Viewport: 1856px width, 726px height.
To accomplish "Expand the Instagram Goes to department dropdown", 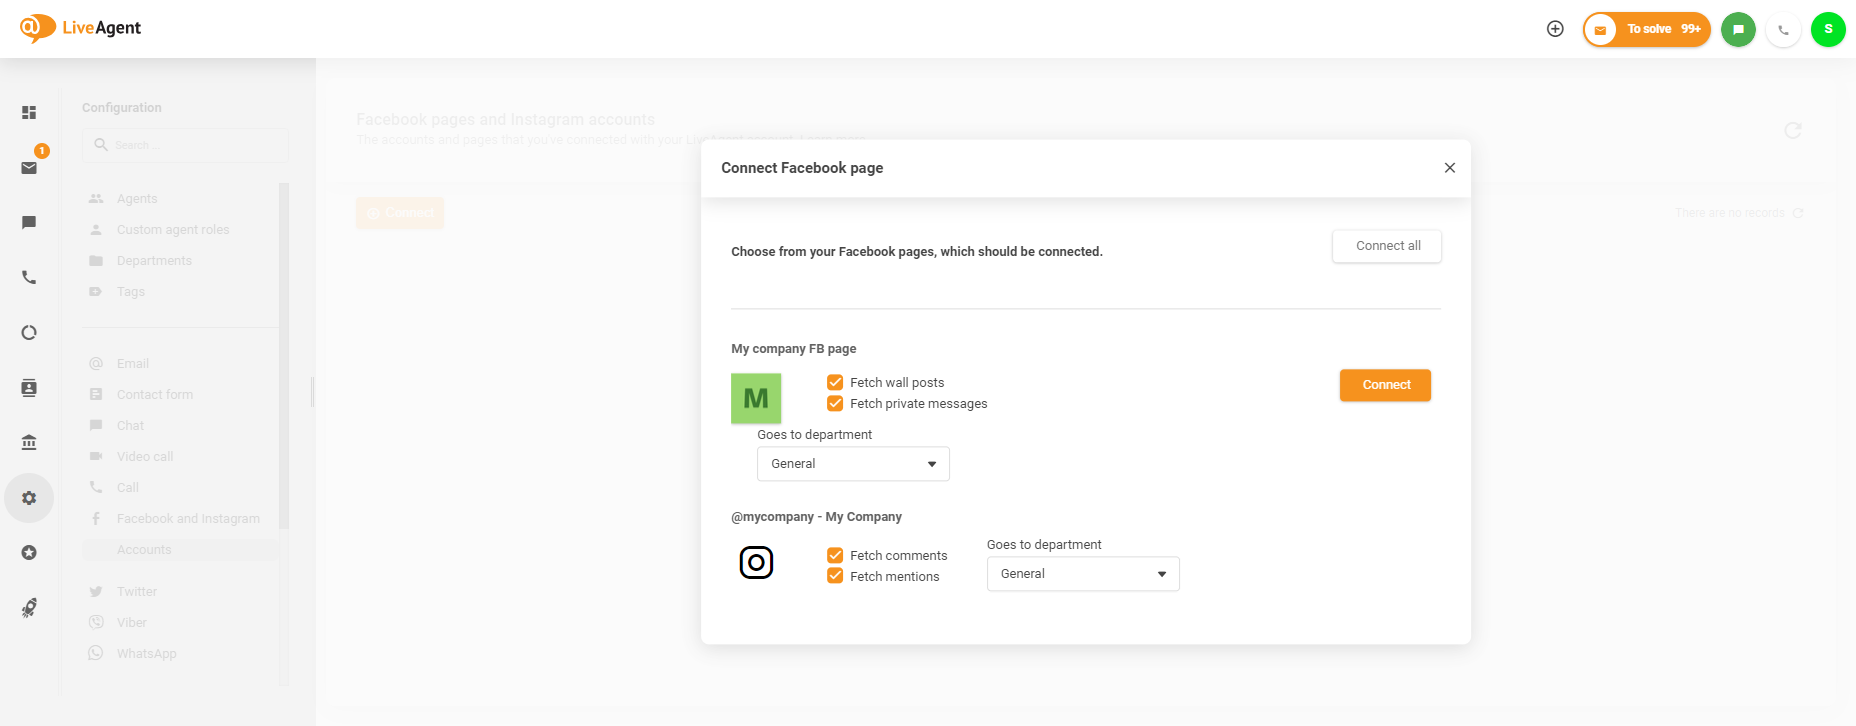I will click(1083, 574).
